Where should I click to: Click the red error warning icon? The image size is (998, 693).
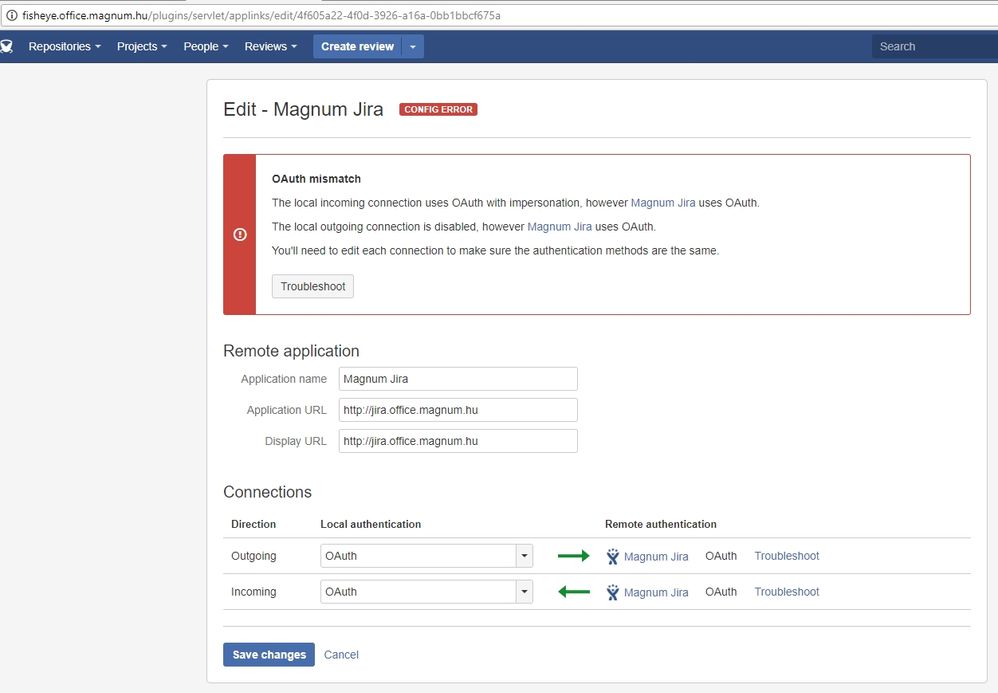tap(240, 234)
